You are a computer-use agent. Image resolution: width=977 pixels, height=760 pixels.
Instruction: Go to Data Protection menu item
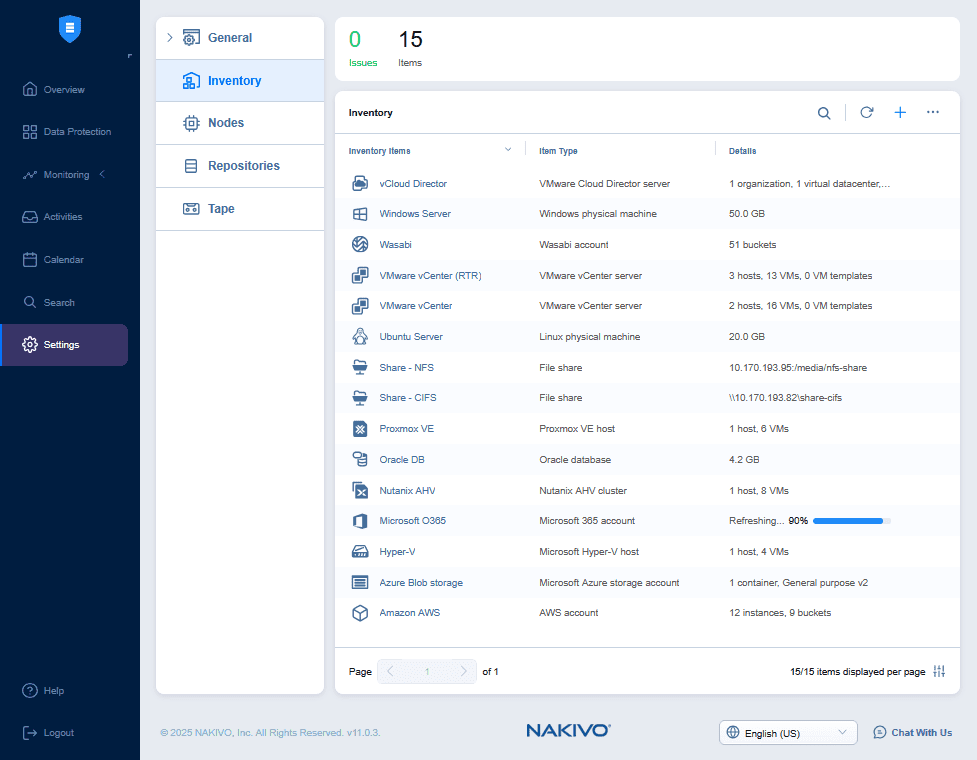[77, 131]
